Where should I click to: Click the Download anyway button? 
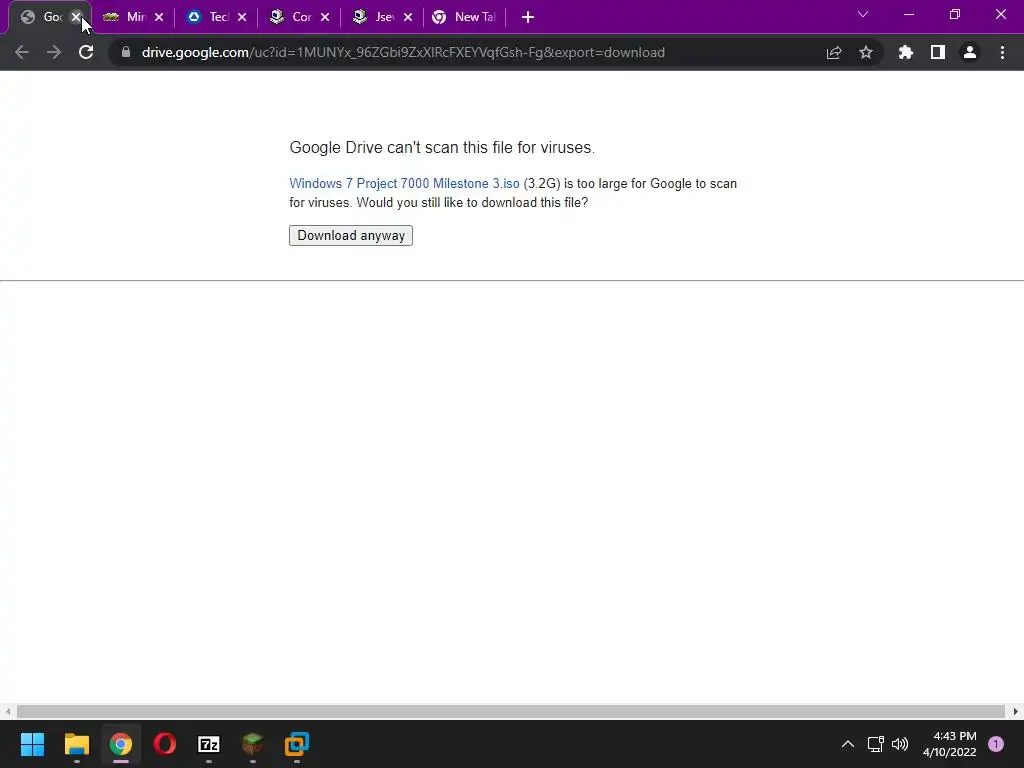coord(351,235)
